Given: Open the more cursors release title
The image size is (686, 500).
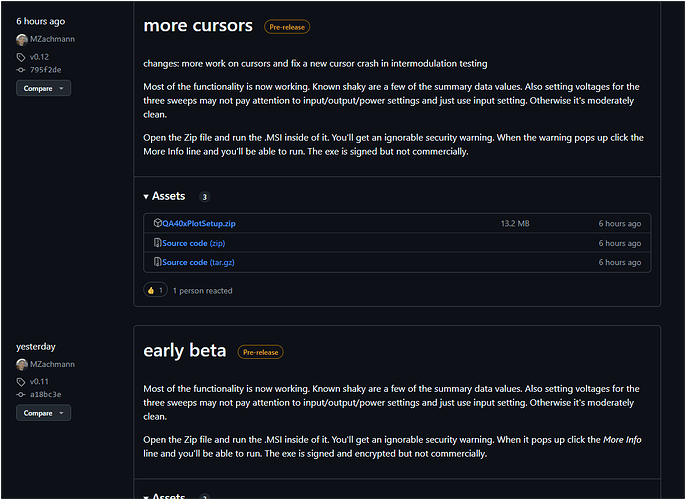Looking at the screenshot, I should [198, 26].
